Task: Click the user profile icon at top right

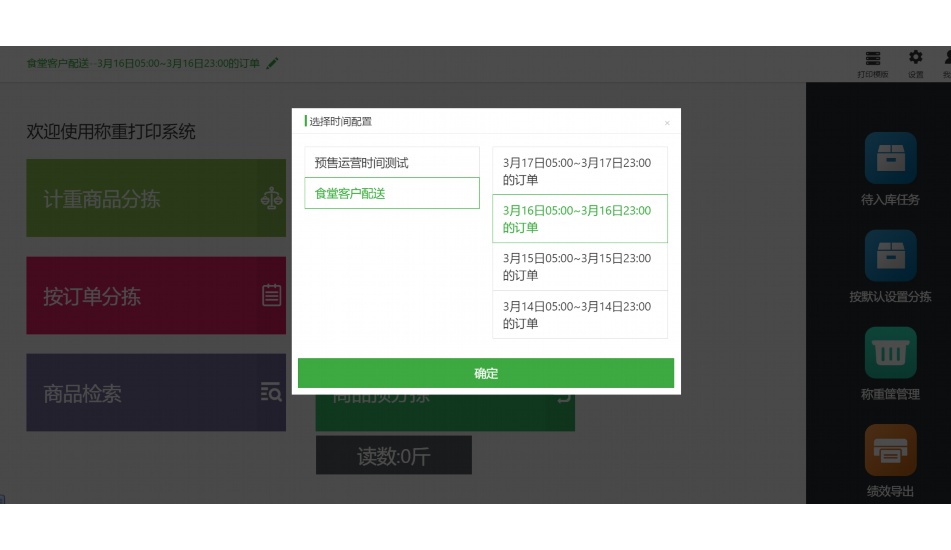Action: tap(945, 59)
